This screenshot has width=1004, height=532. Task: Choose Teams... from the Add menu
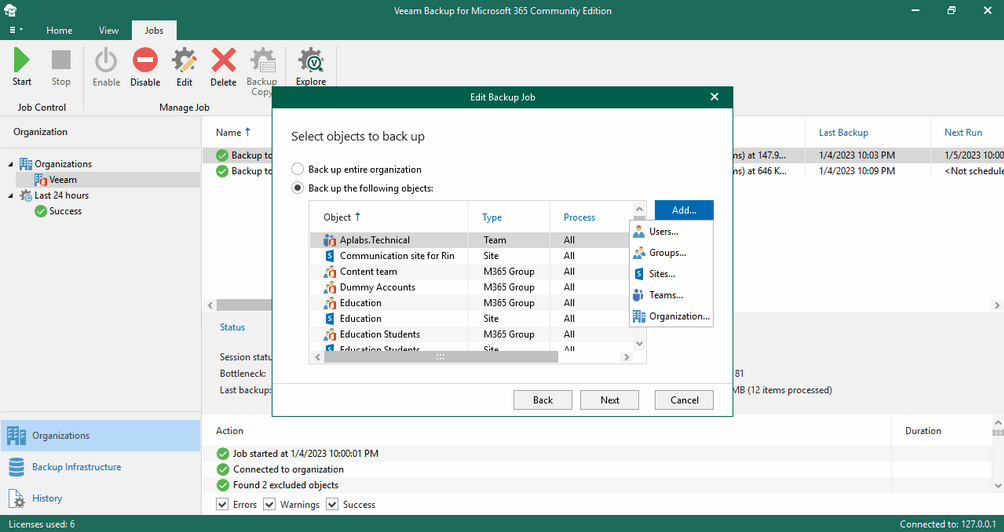pyautogui.click(x=665, y=295)
